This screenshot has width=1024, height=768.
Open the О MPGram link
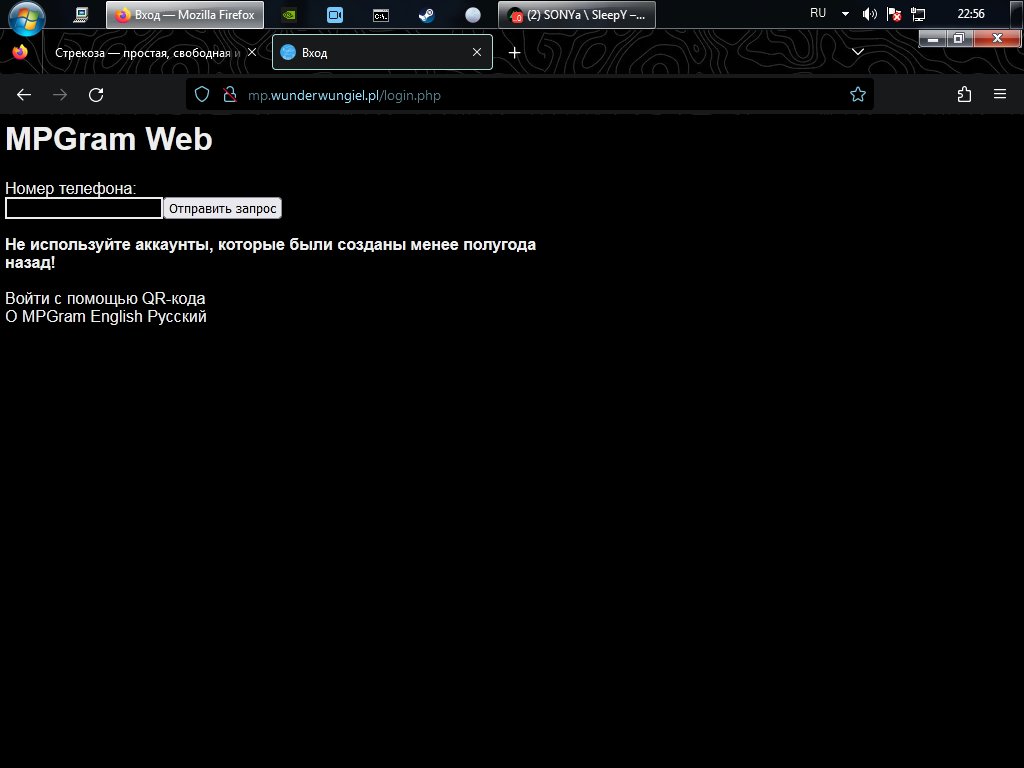tap(46, 317)
